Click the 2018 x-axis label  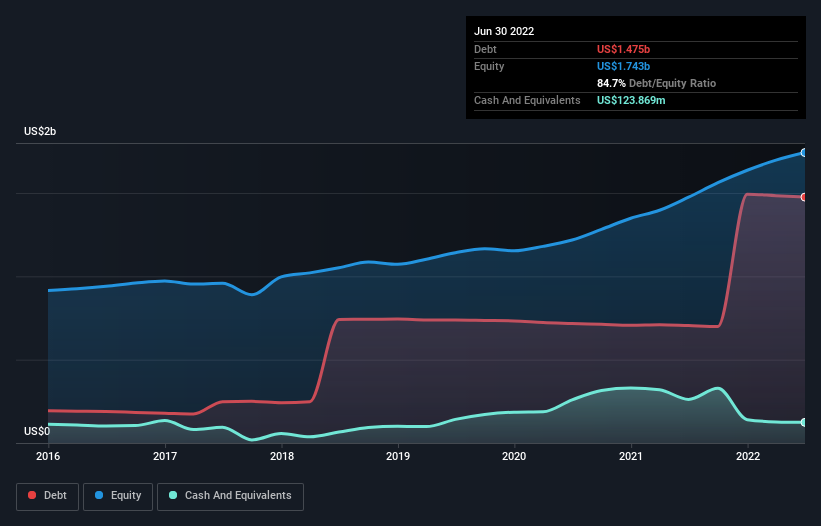(282, 456)
